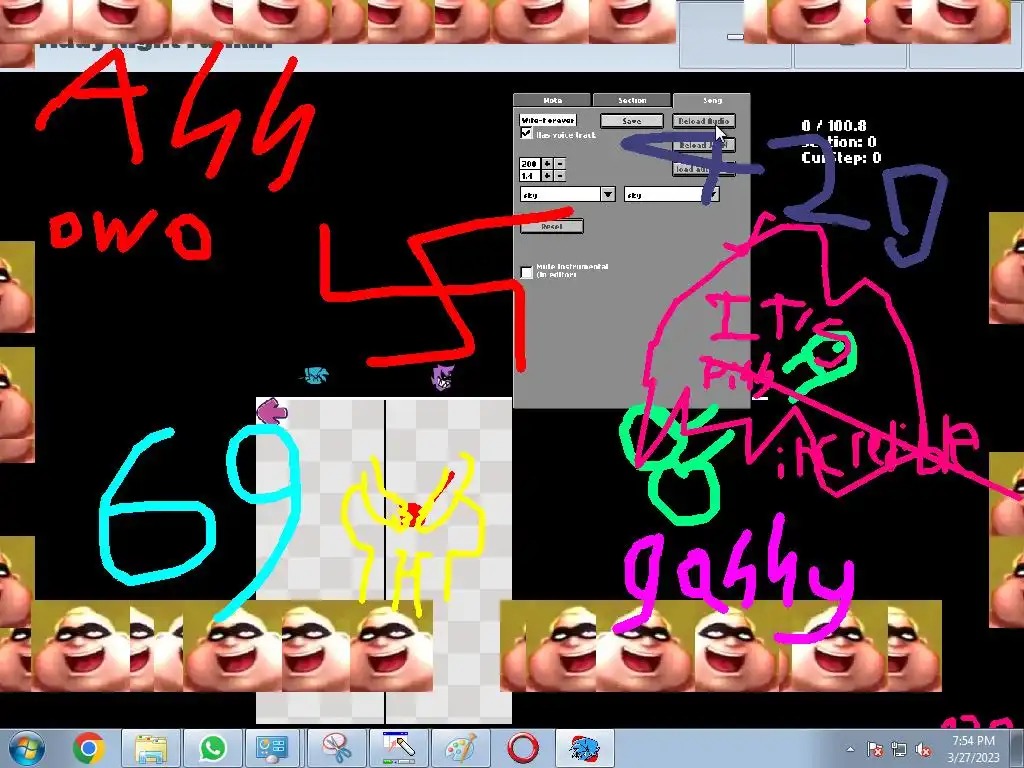Image resolution: width=1024 pixels, height=768 pixels.
Task: Increase speed 1.4 with plus stepper
Action: click(547, 176)
